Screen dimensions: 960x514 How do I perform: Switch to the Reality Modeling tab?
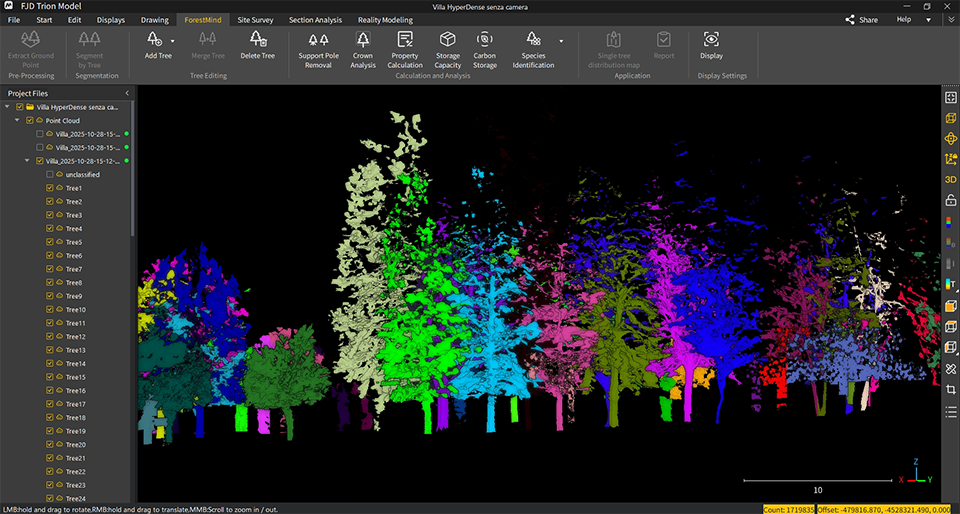pos(385,20)
